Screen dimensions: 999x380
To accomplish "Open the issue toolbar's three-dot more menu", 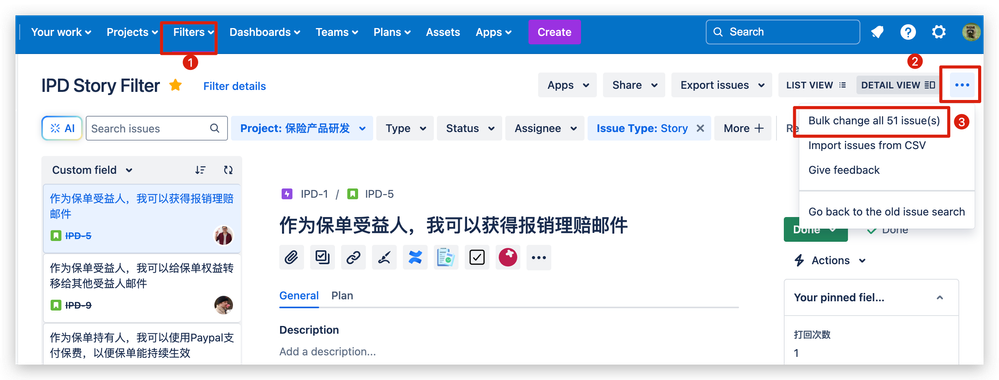I will (539, 258).
